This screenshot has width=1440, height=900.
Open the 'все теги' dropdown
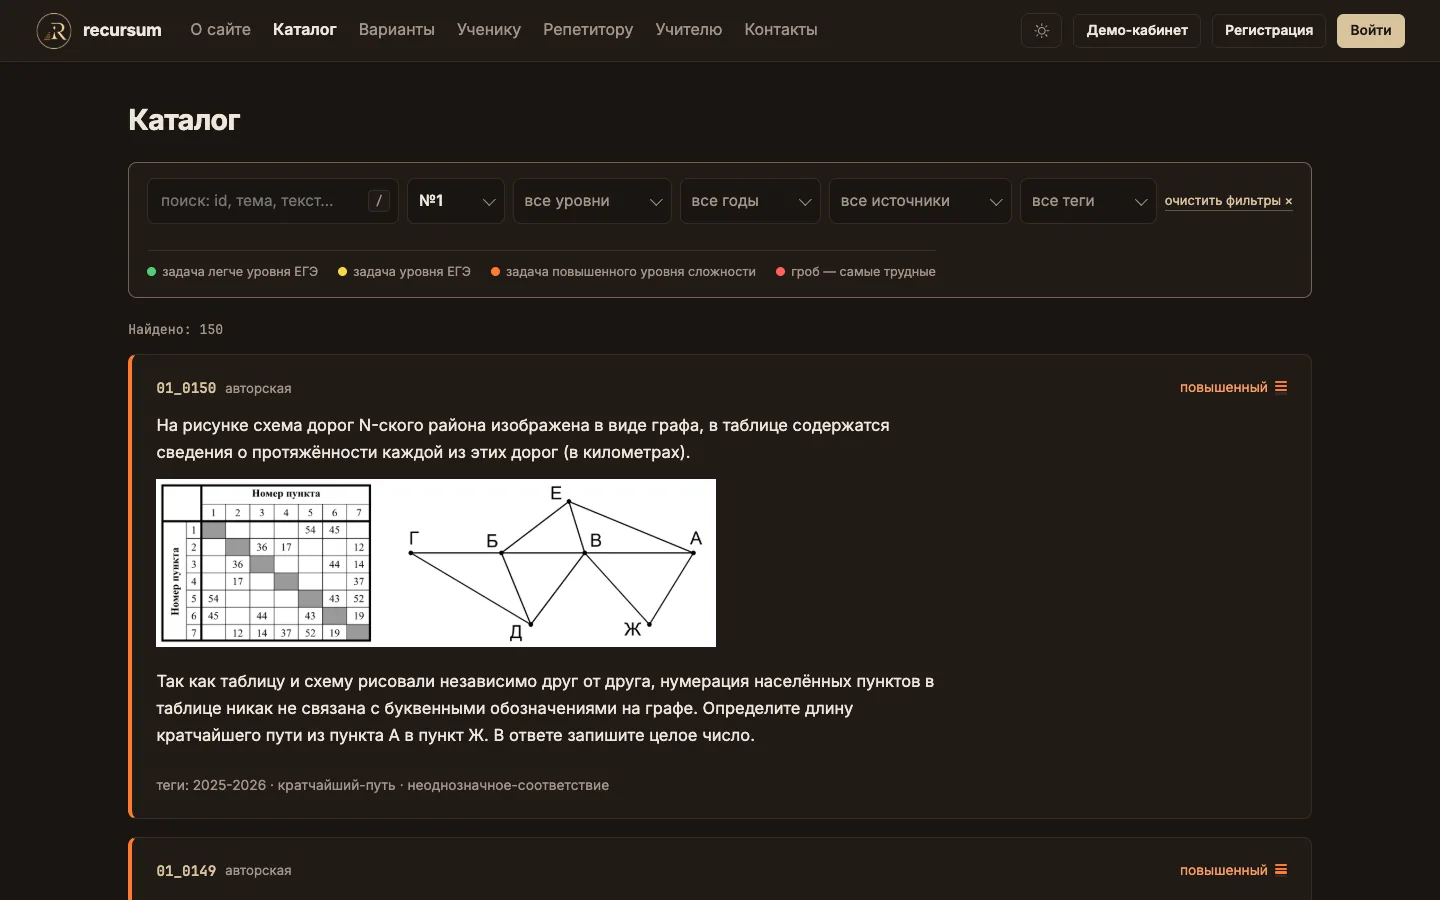[x=1088, y=201]
